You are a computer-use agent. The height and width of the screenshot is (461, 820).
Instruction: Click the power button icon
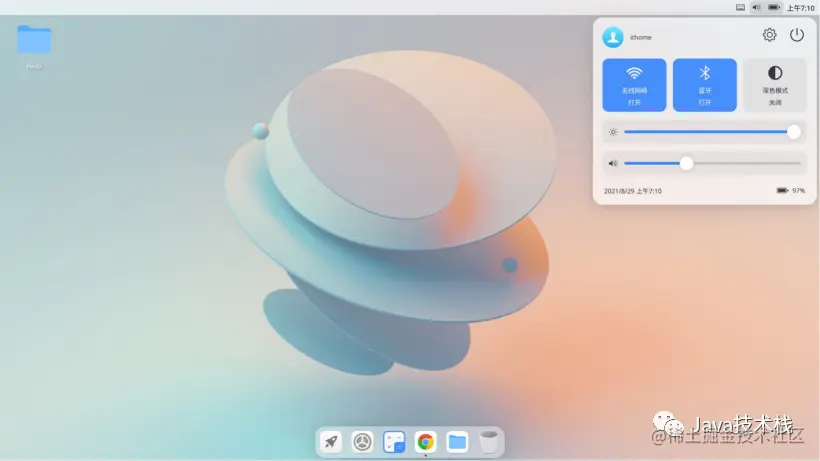tap(796, 35)
